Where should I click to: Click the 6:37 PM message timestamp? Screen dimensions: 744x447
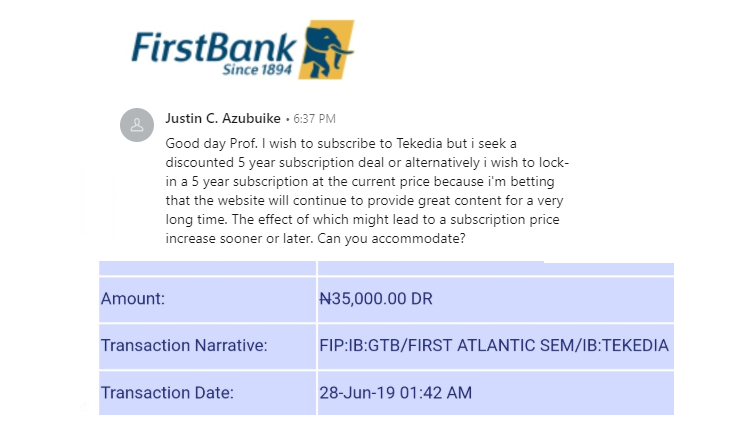[315, 120]
